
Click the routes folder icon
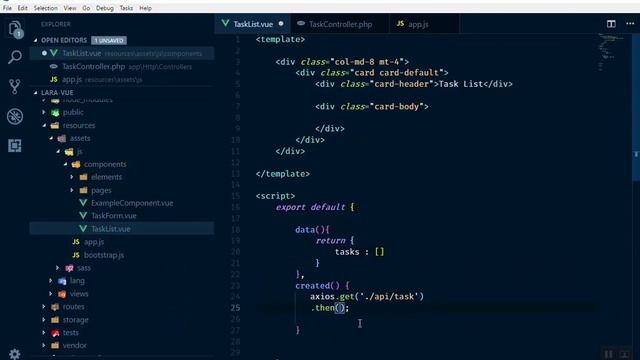coord(55,307)
